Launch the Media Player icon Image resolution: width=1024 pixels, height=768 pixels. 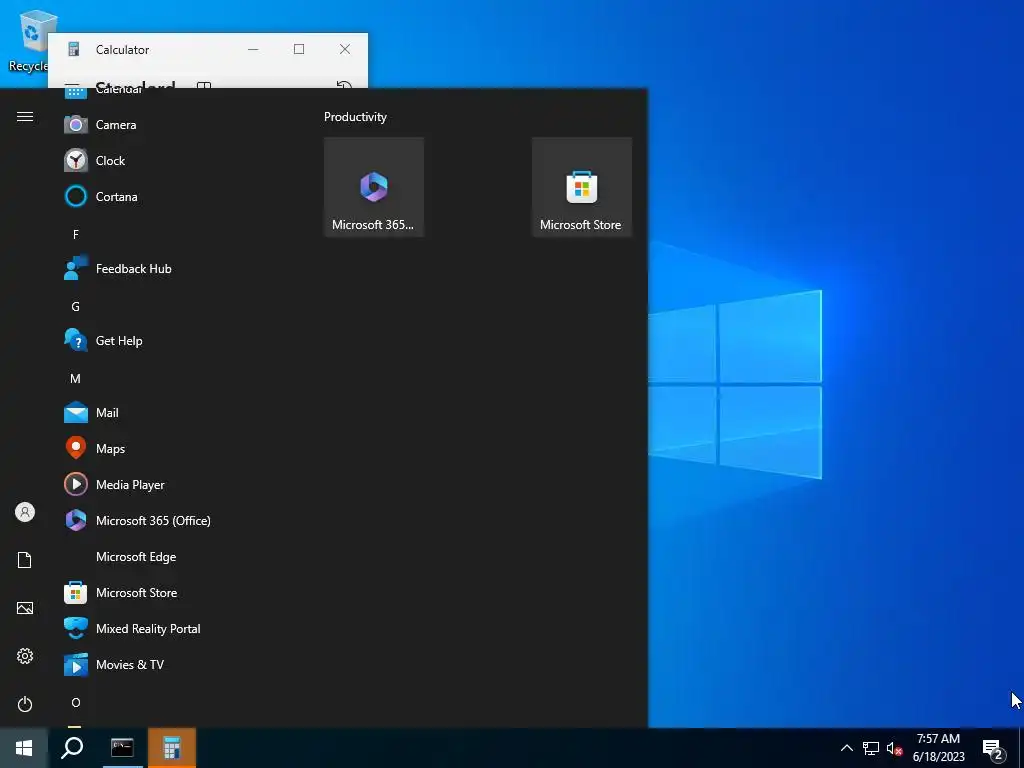(76, 485)
